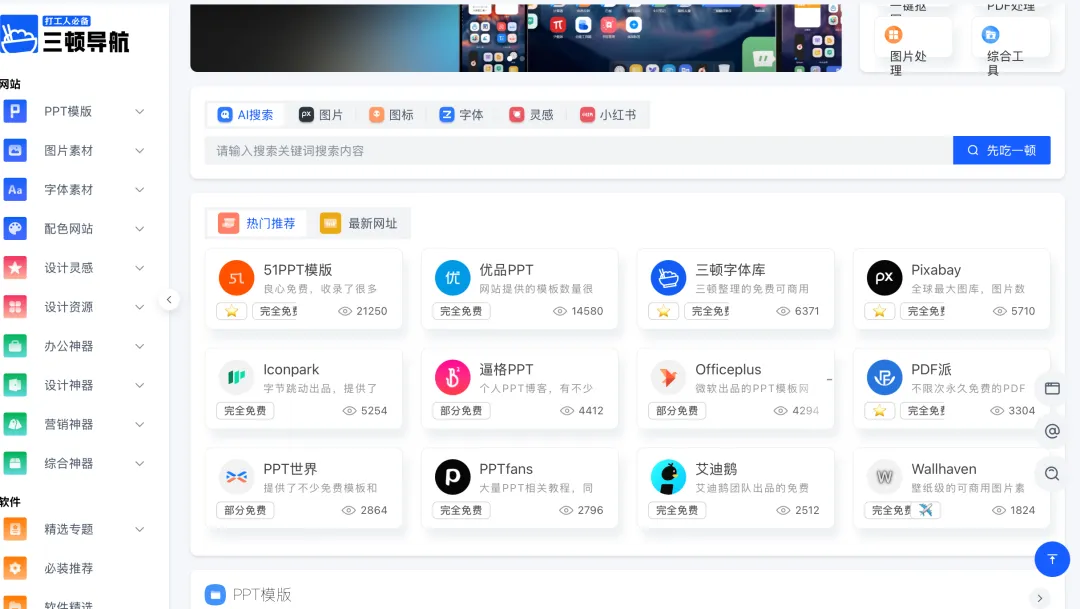Open the 综合神器 sidebar icon
Viewport: 1080px width, 609px height.
pyautogui.click(x=15, y=463)
